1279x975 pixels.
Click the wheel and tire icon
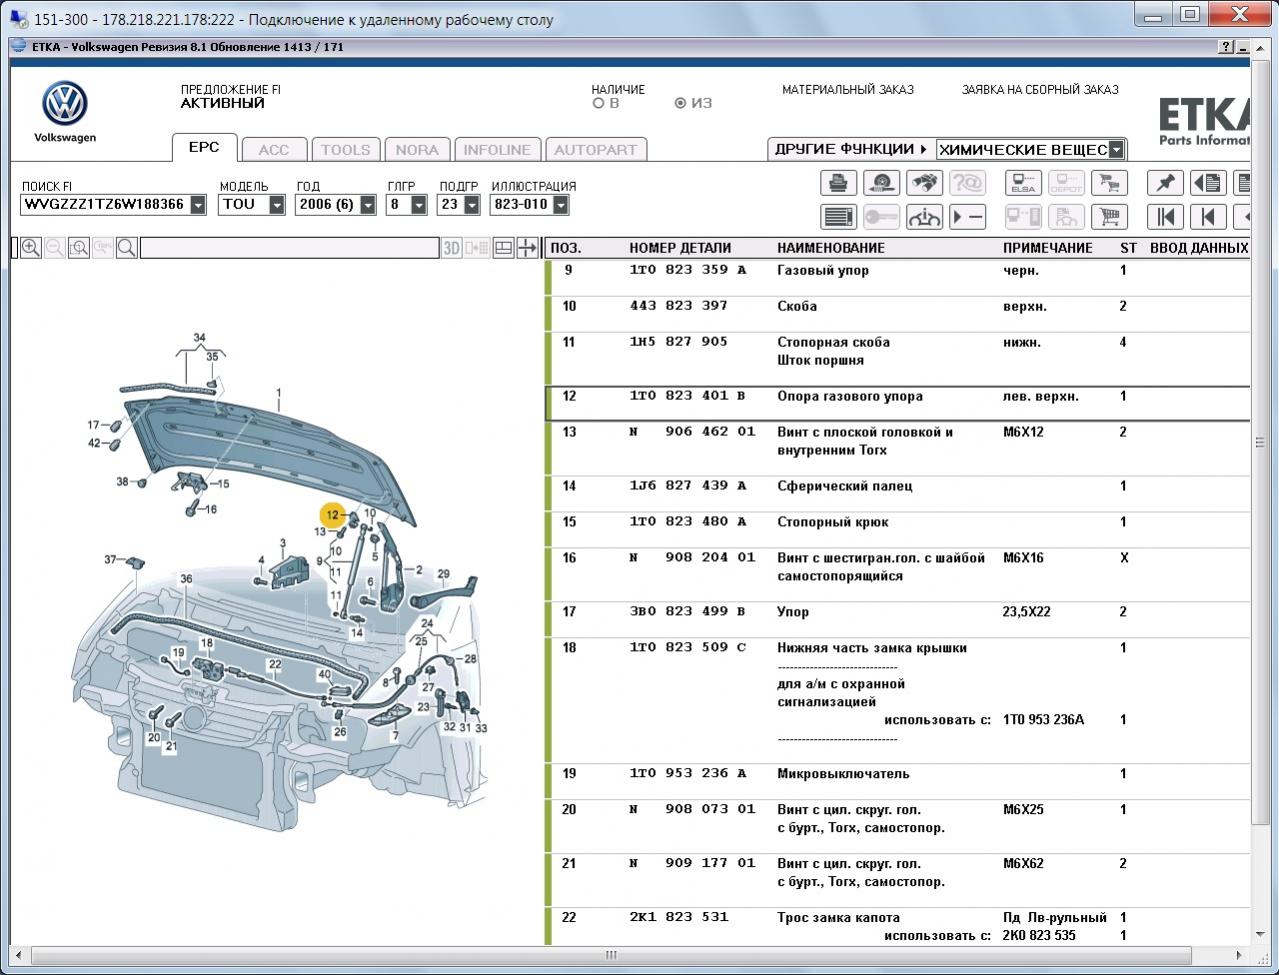coord(881,183)
